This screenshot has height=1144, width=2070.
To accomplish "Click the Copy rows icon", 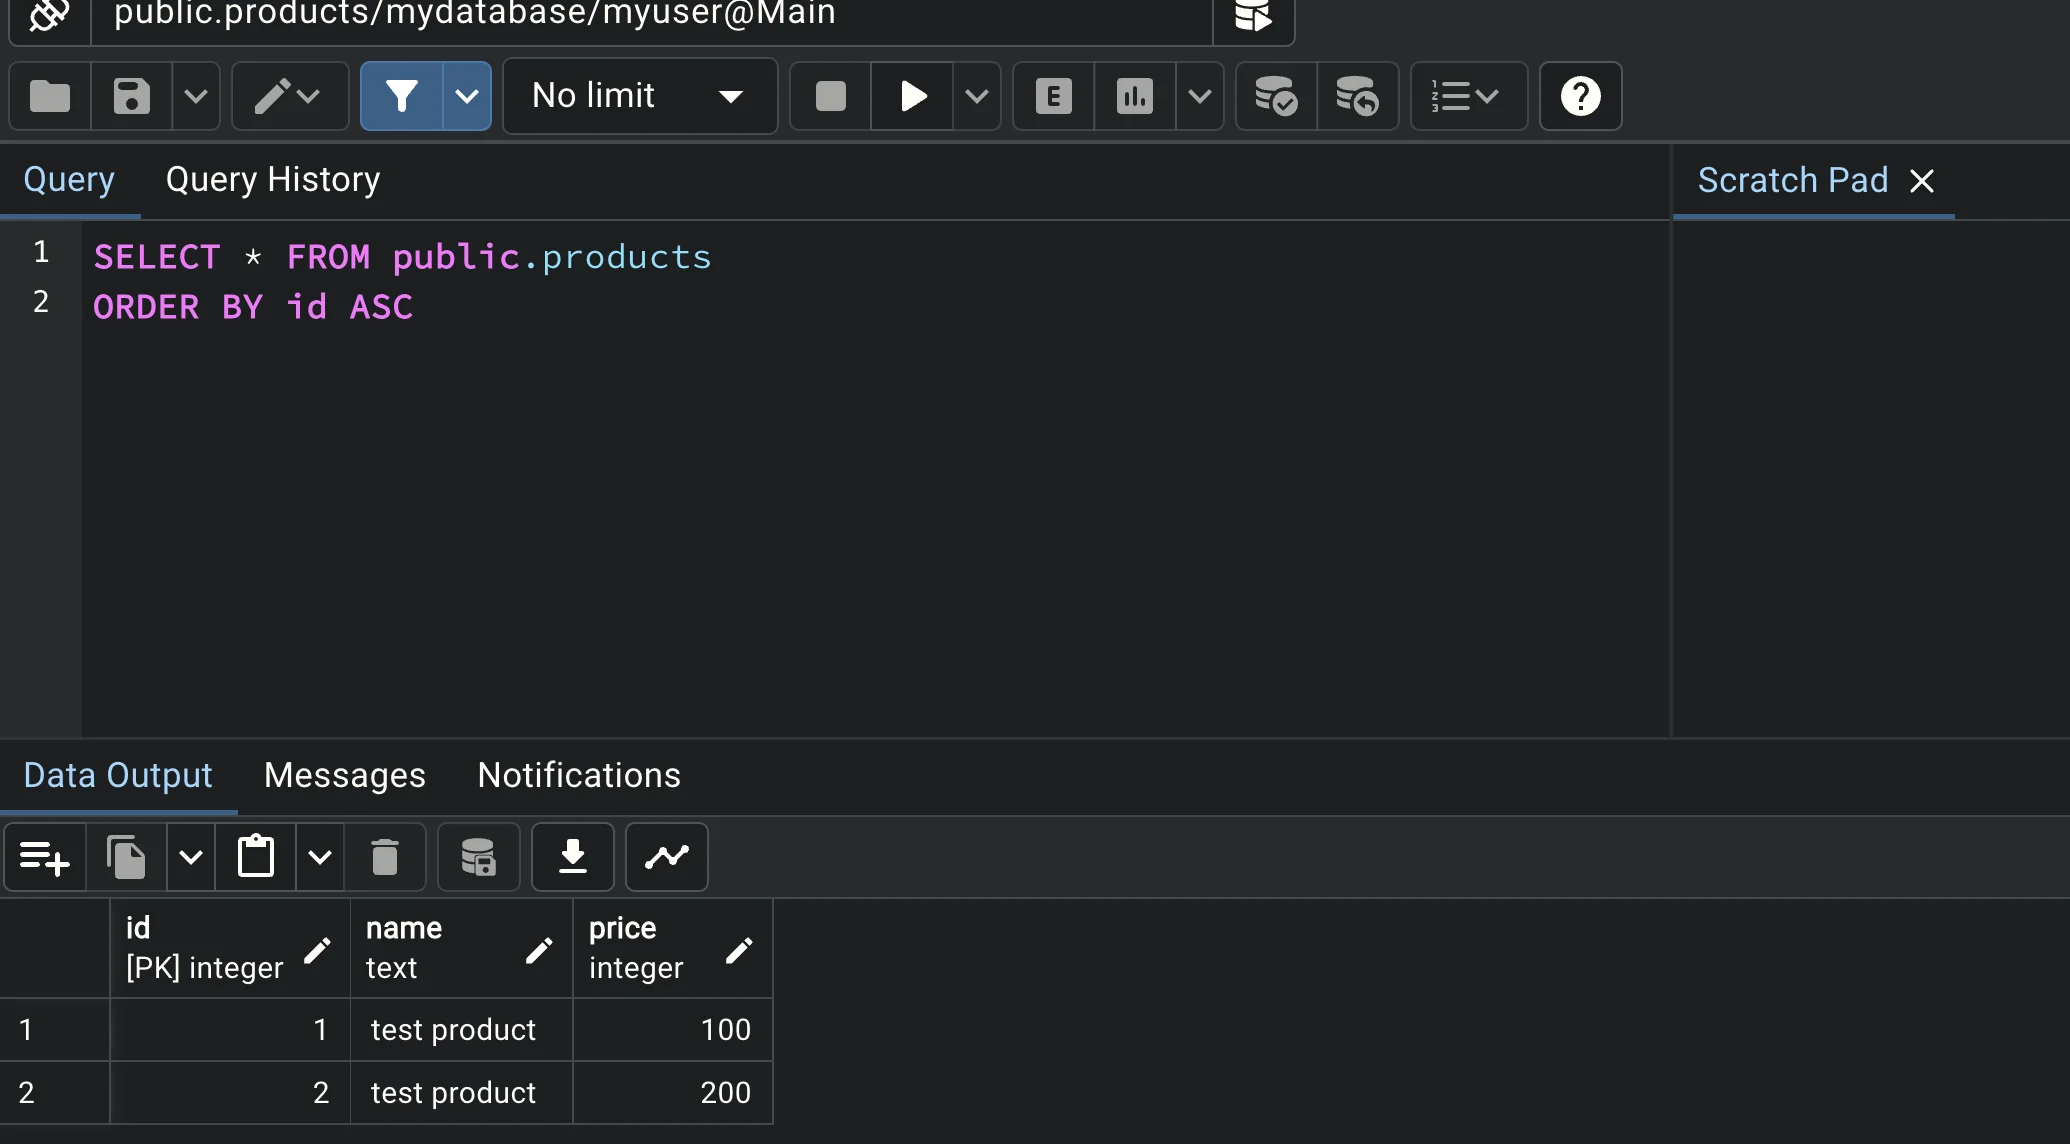I will [126, 857].
